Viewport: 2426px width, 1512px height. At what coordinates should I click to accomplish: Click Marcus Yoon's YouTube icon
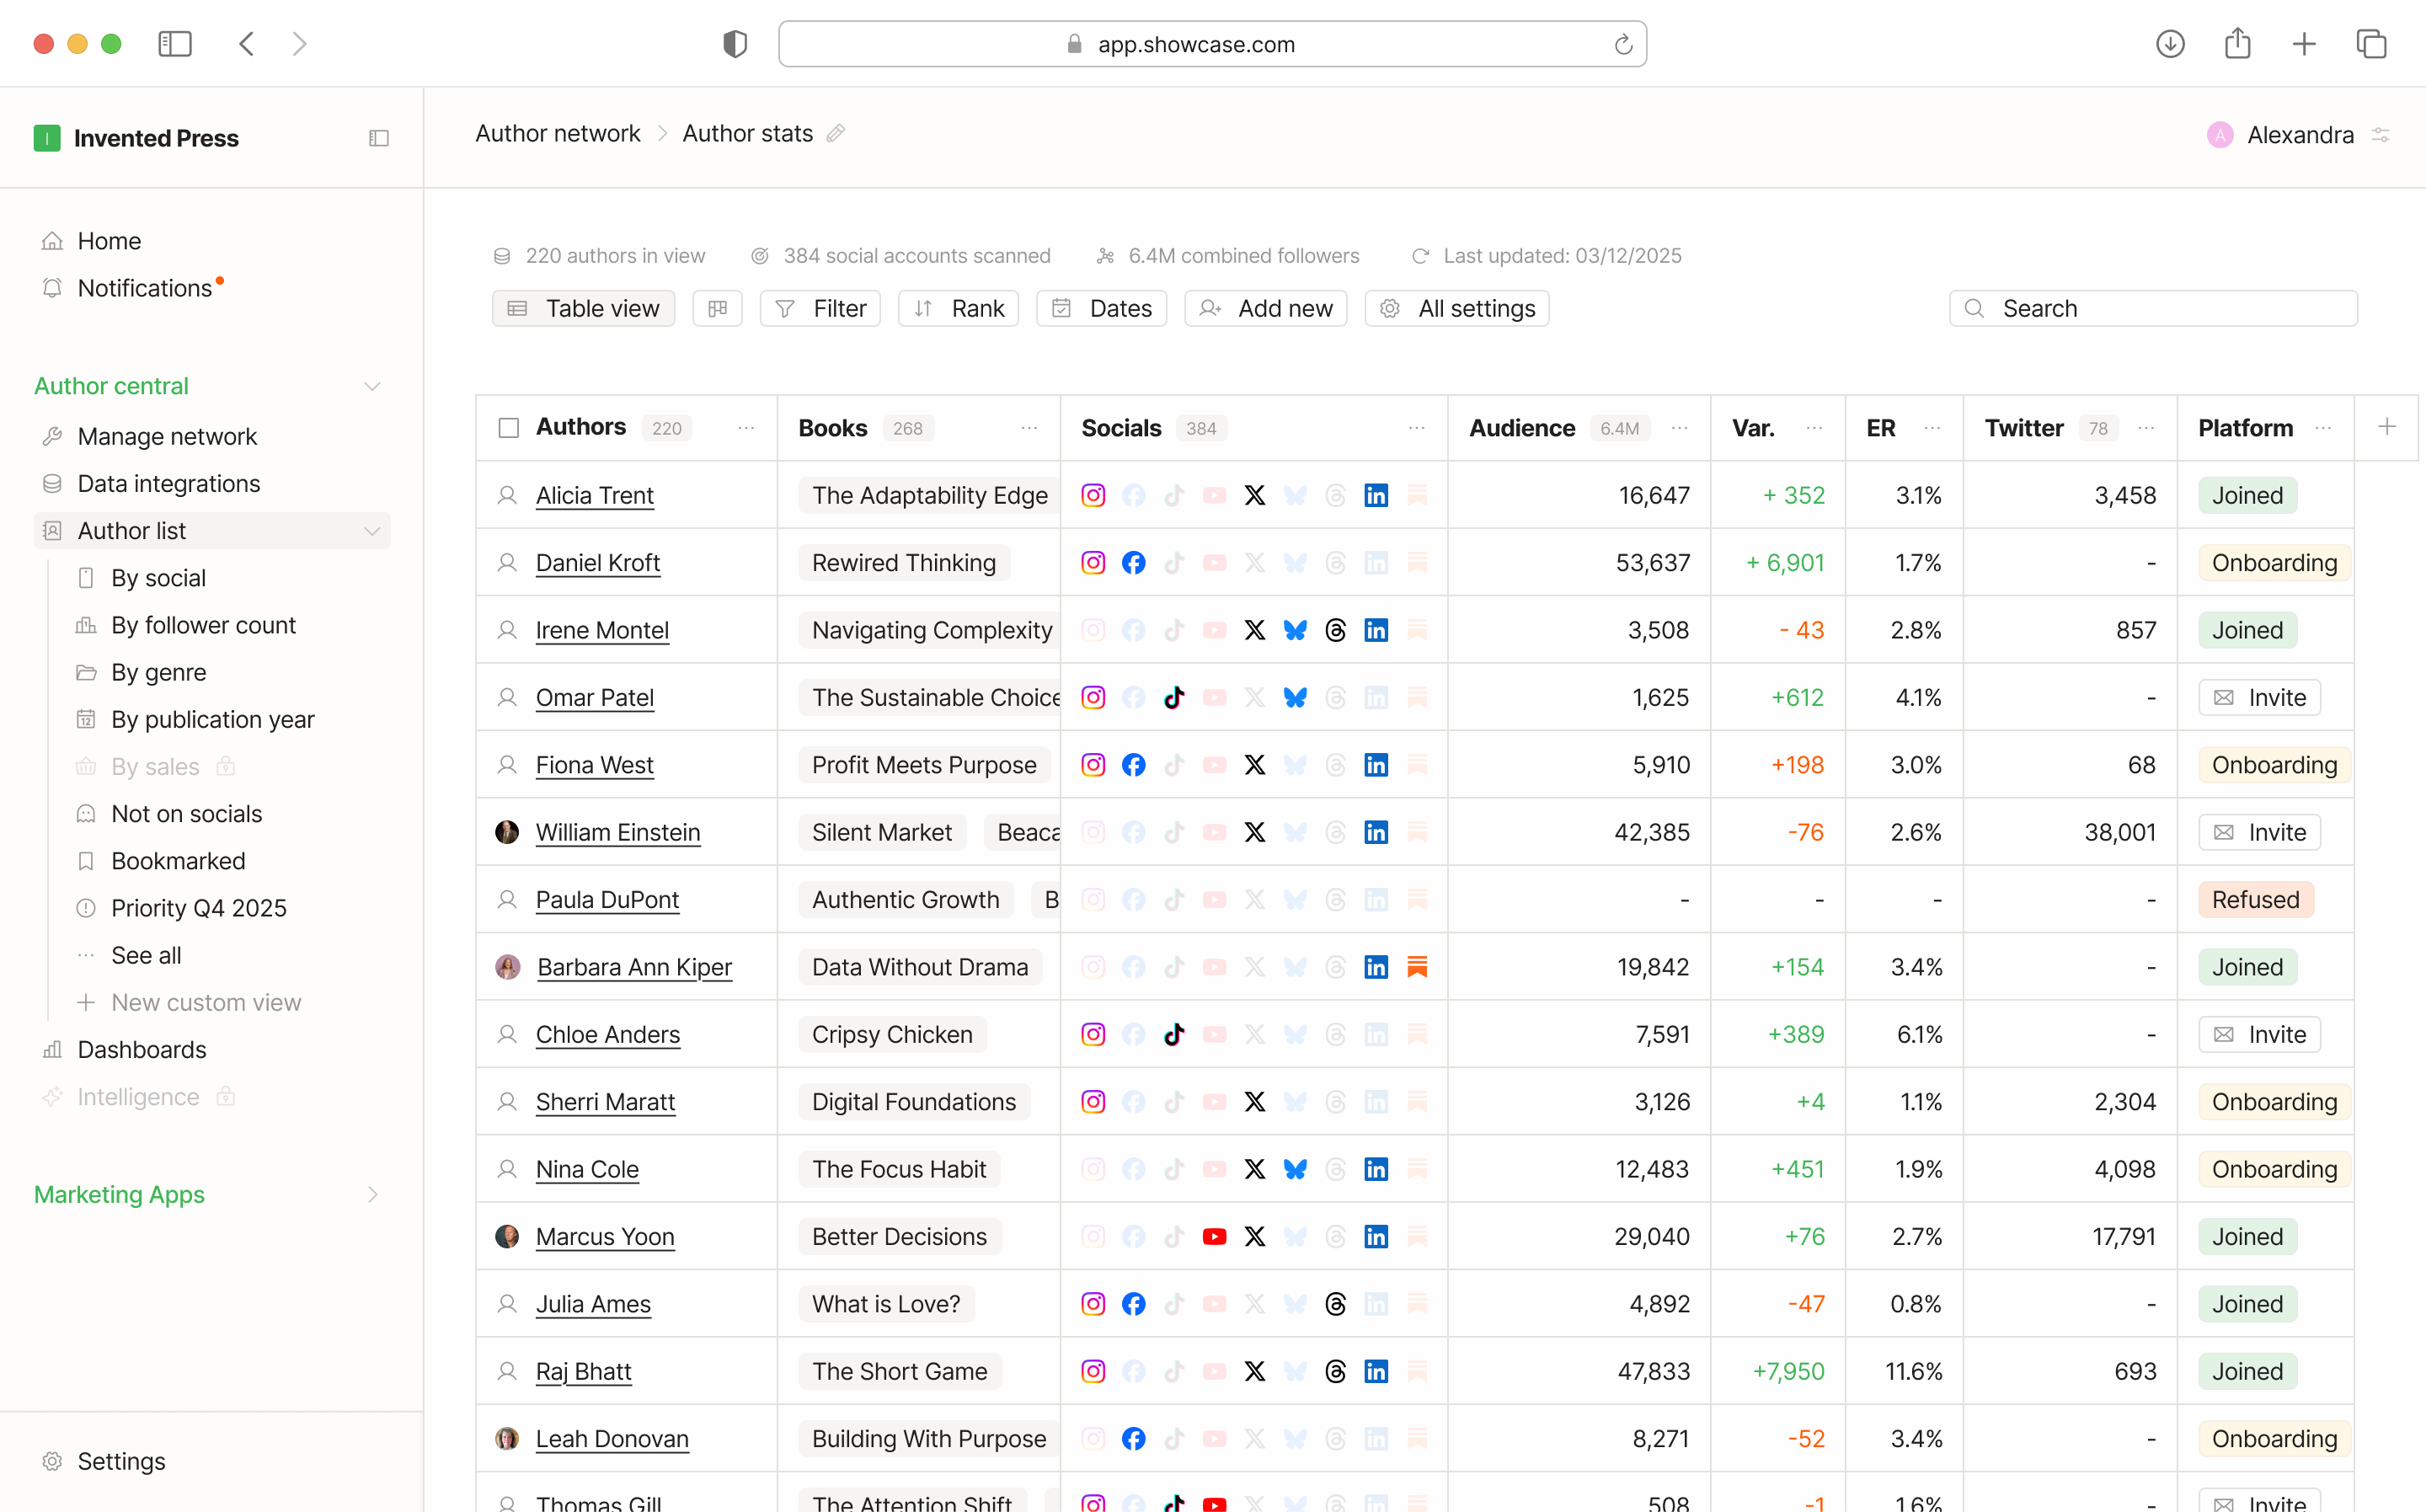tap(1214, 1237)
